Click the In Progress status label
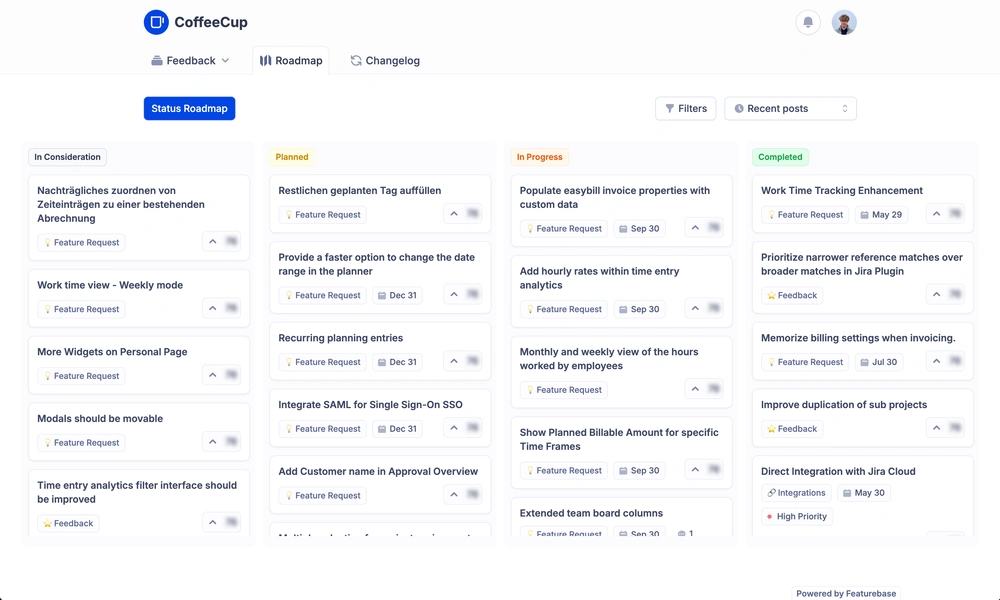This screenshot has width=1000, height=600. [x=540, y=157]
